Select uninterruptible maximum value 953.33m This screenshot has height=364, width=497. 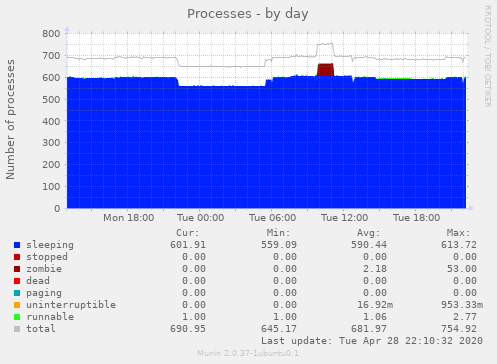click(462, 305)
